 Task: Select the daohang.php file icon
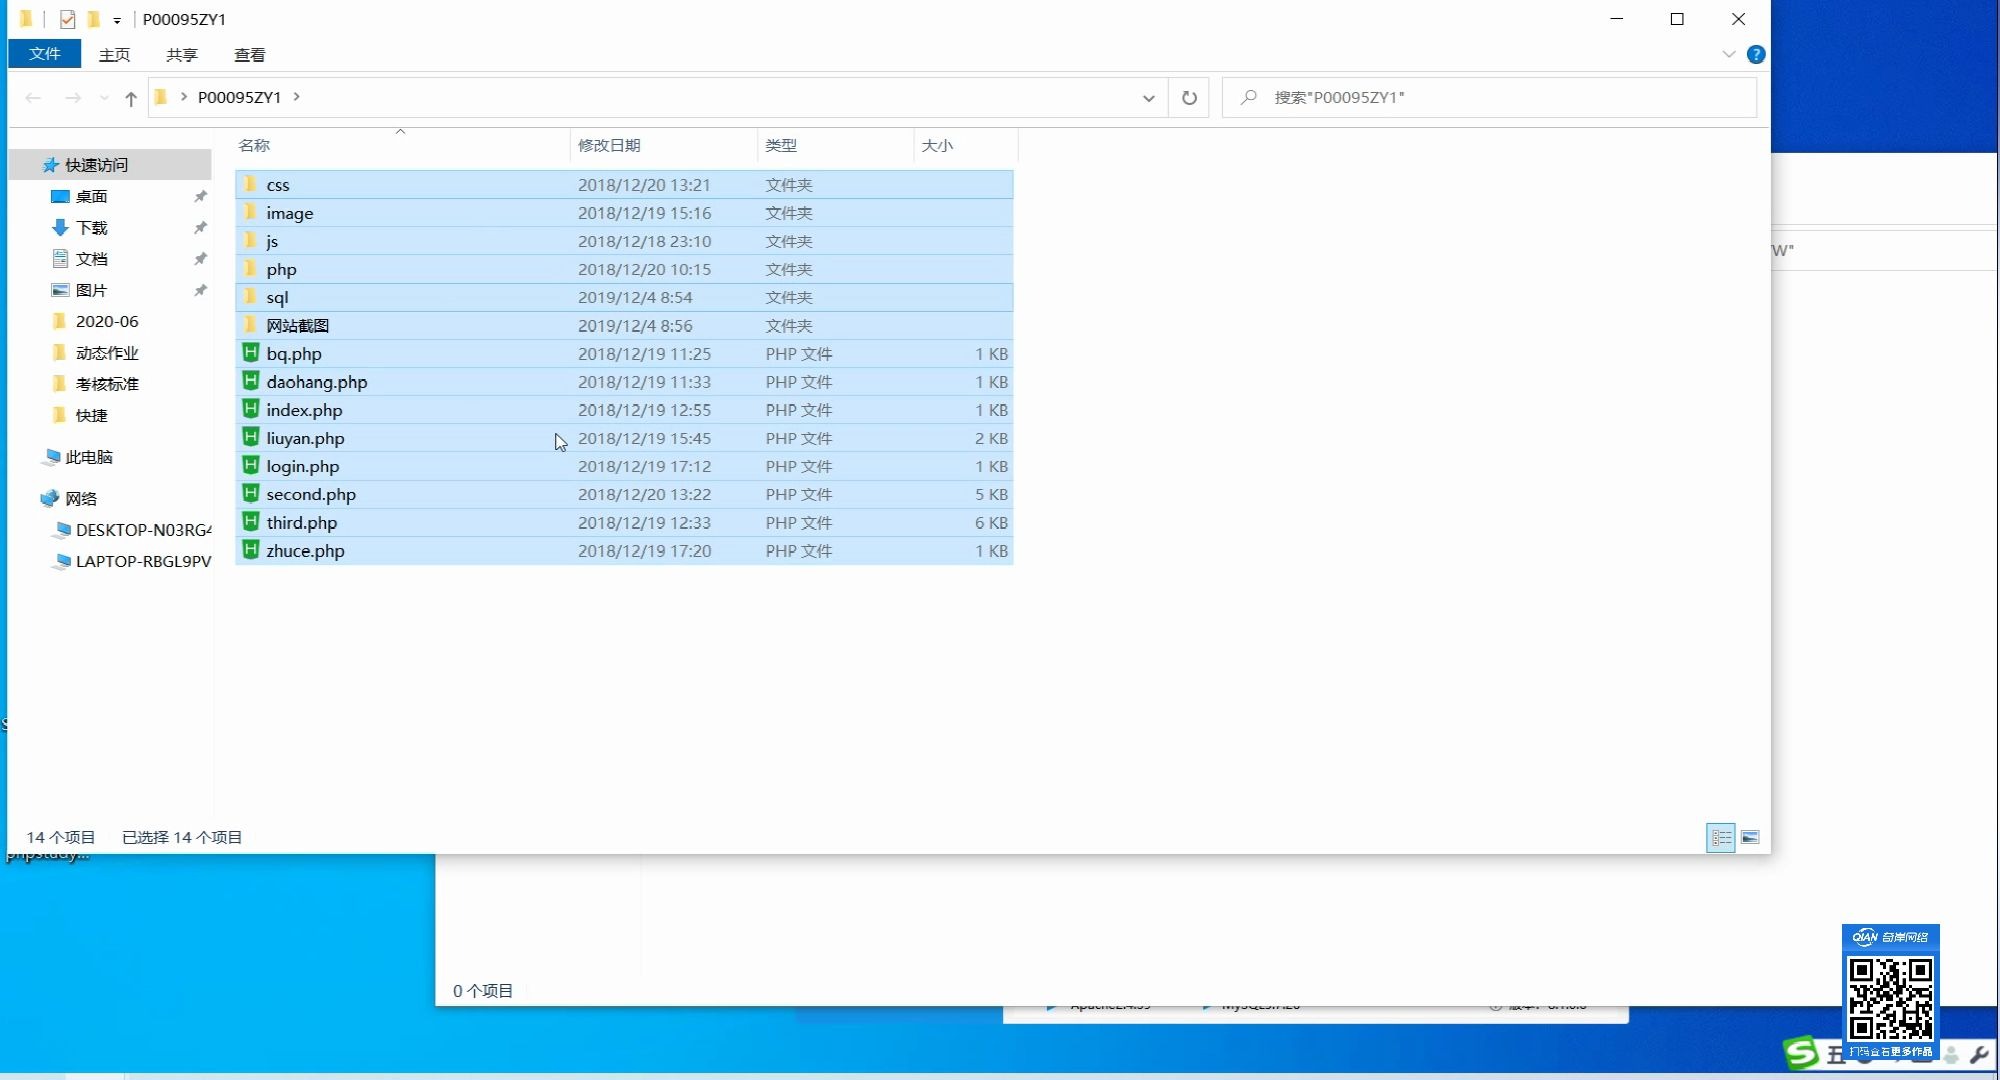click(251, 380)
